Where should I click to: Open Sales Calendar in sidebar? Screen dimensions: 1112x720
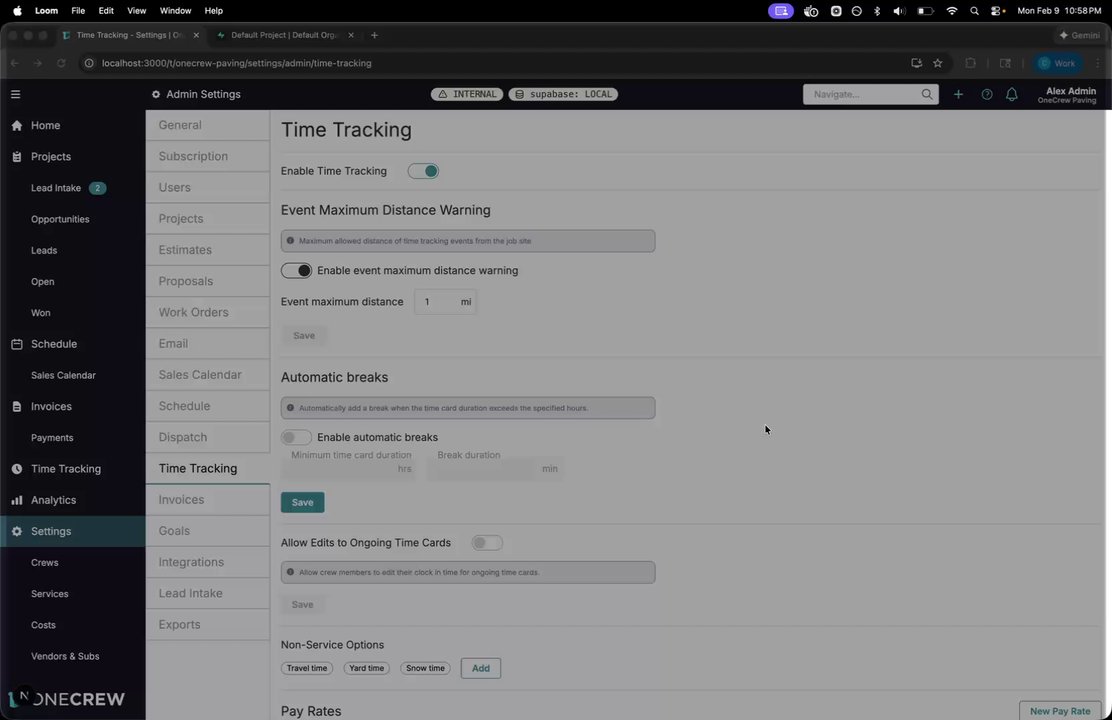(63, 375)
